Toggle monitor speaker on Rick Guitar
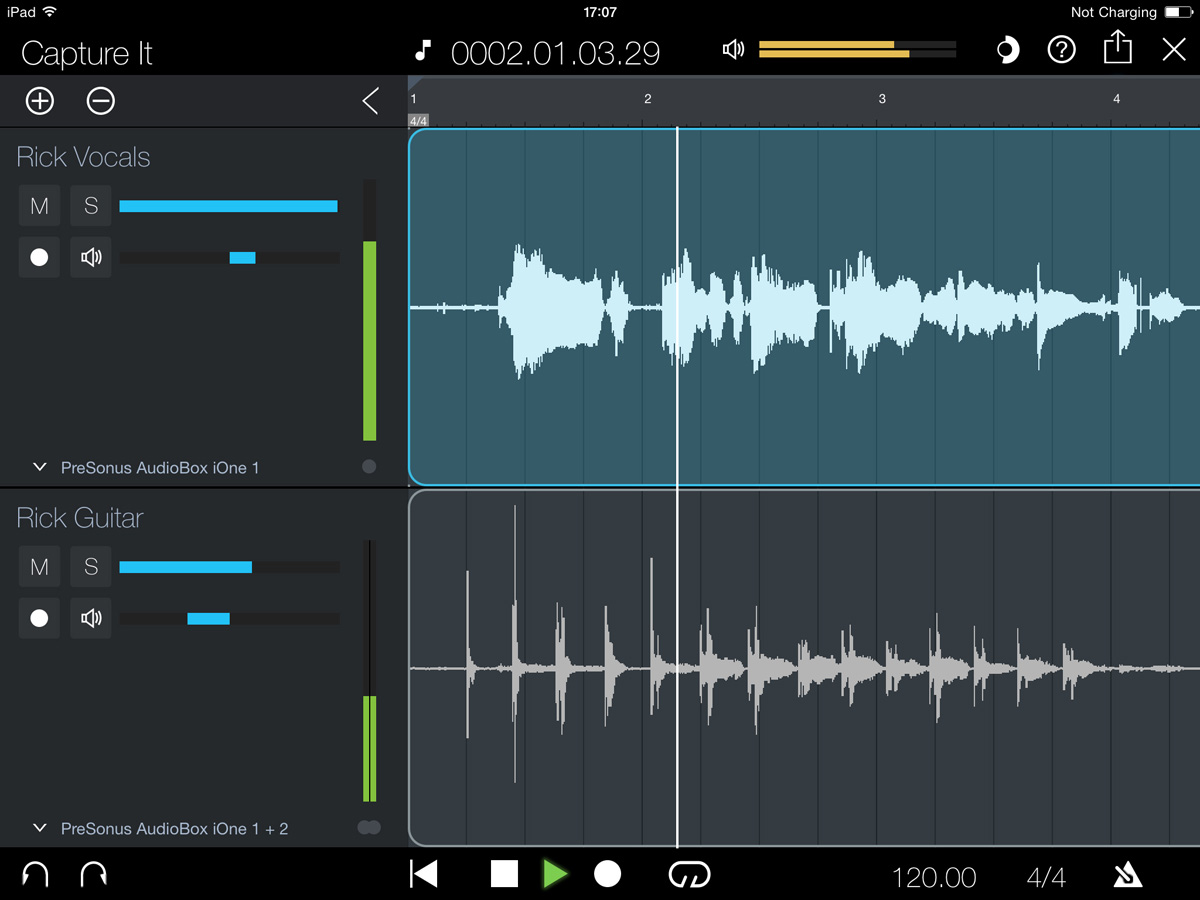The image size is (1200, 900). click(x=91, y=619)
